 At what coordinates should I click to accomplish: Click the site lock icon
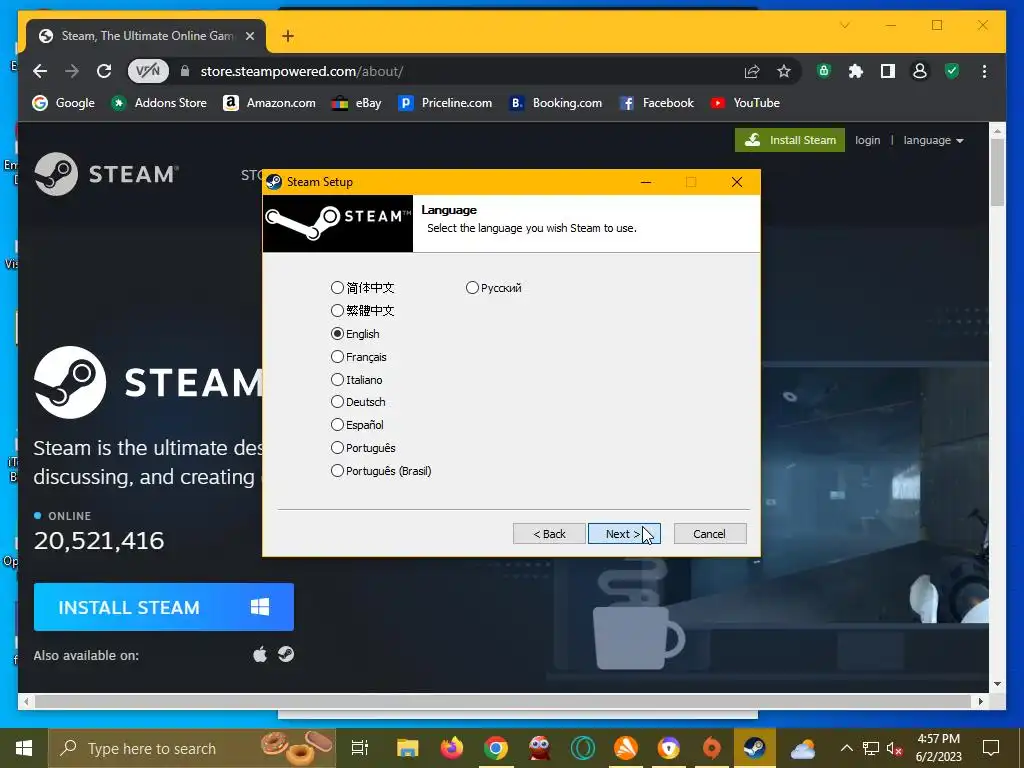tap(185, 71)
